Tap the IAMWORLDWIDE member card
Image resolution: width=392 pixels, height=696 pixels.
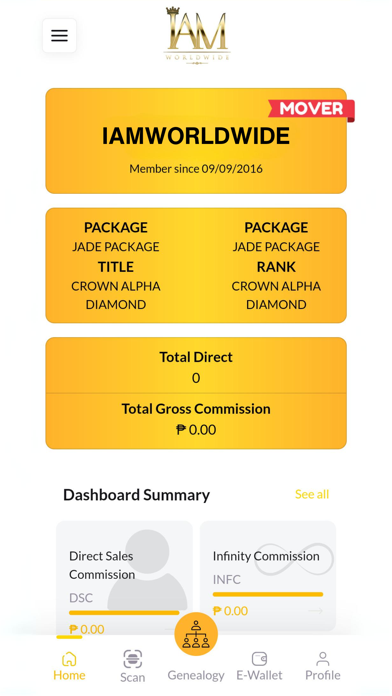coord(196,141)
